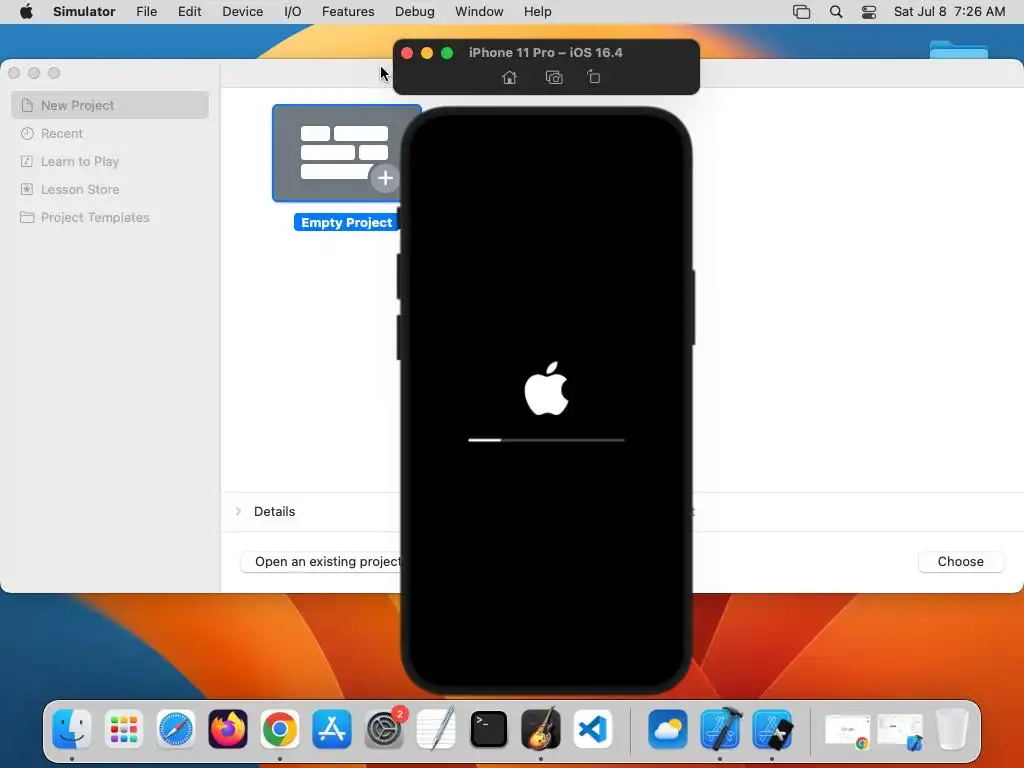Screen dimensions: 1024x768
Task: Open the I/O menu
Action: (x=293, y=12)
